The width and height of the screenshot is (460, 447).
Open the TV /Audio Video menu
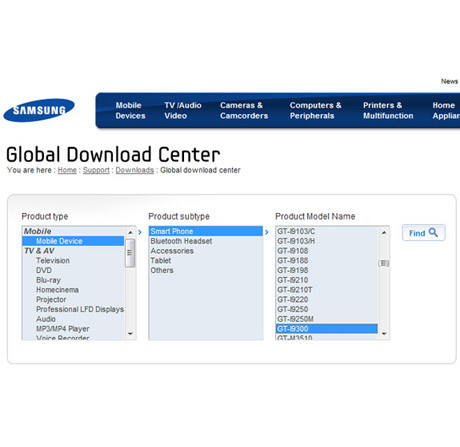coord(183,110)
